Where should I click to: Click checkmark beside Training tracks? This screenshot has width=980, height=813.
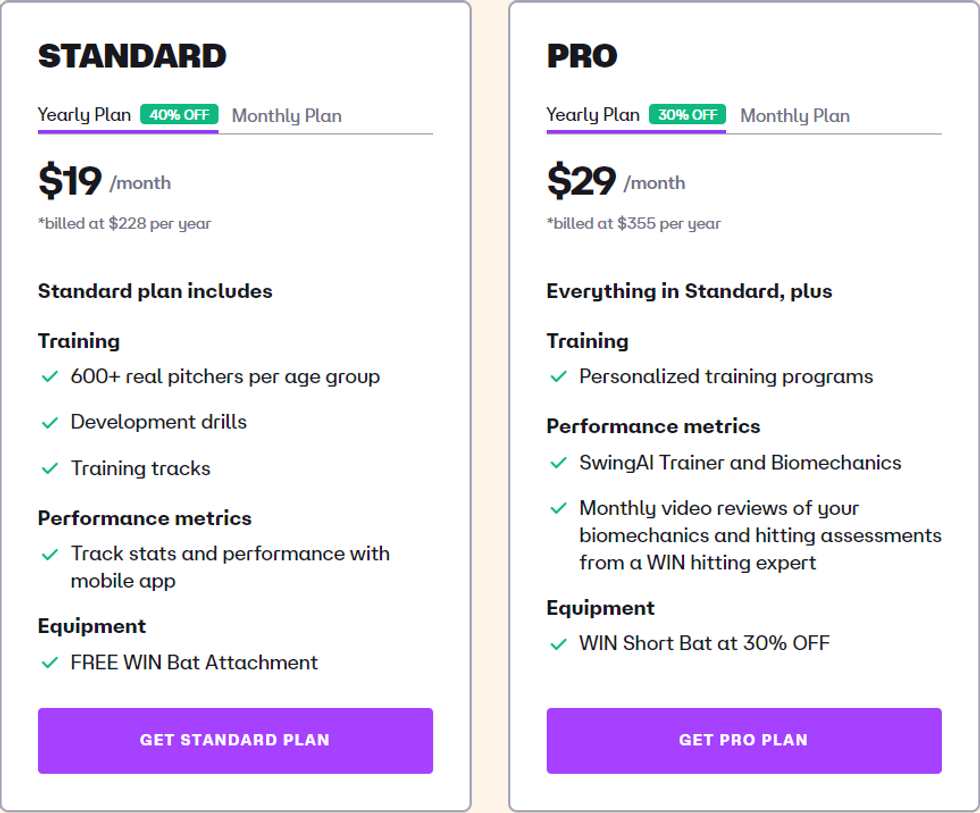click(49, 469)
